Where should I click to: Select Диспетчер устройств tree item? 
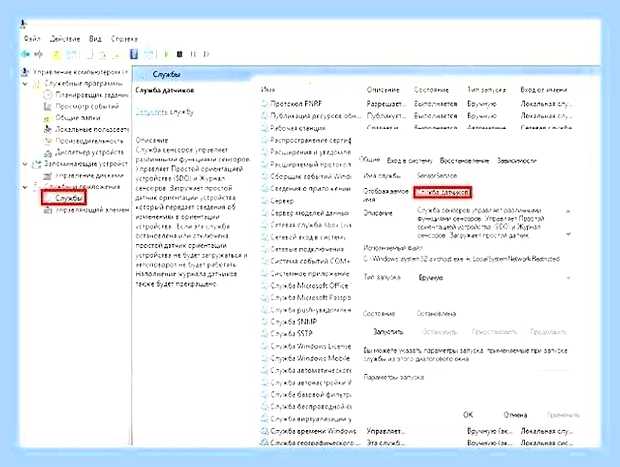coord(90,152)
